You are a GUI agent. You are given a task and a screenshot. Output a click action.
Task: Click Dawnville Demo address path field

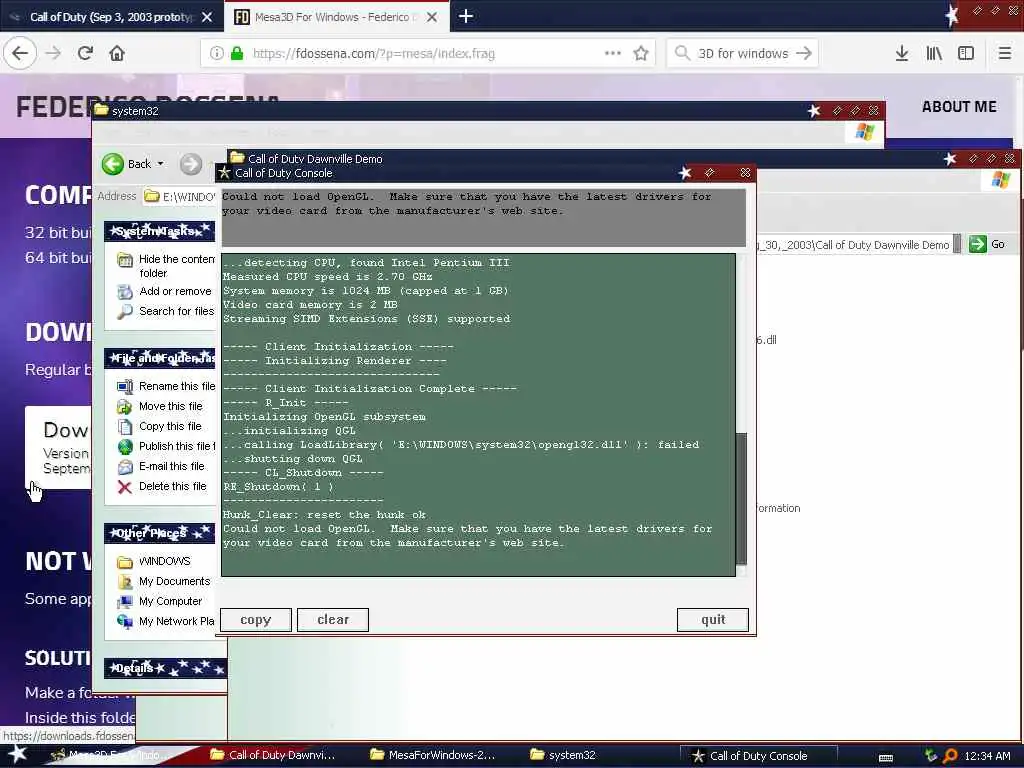click(x=852, y=244)
